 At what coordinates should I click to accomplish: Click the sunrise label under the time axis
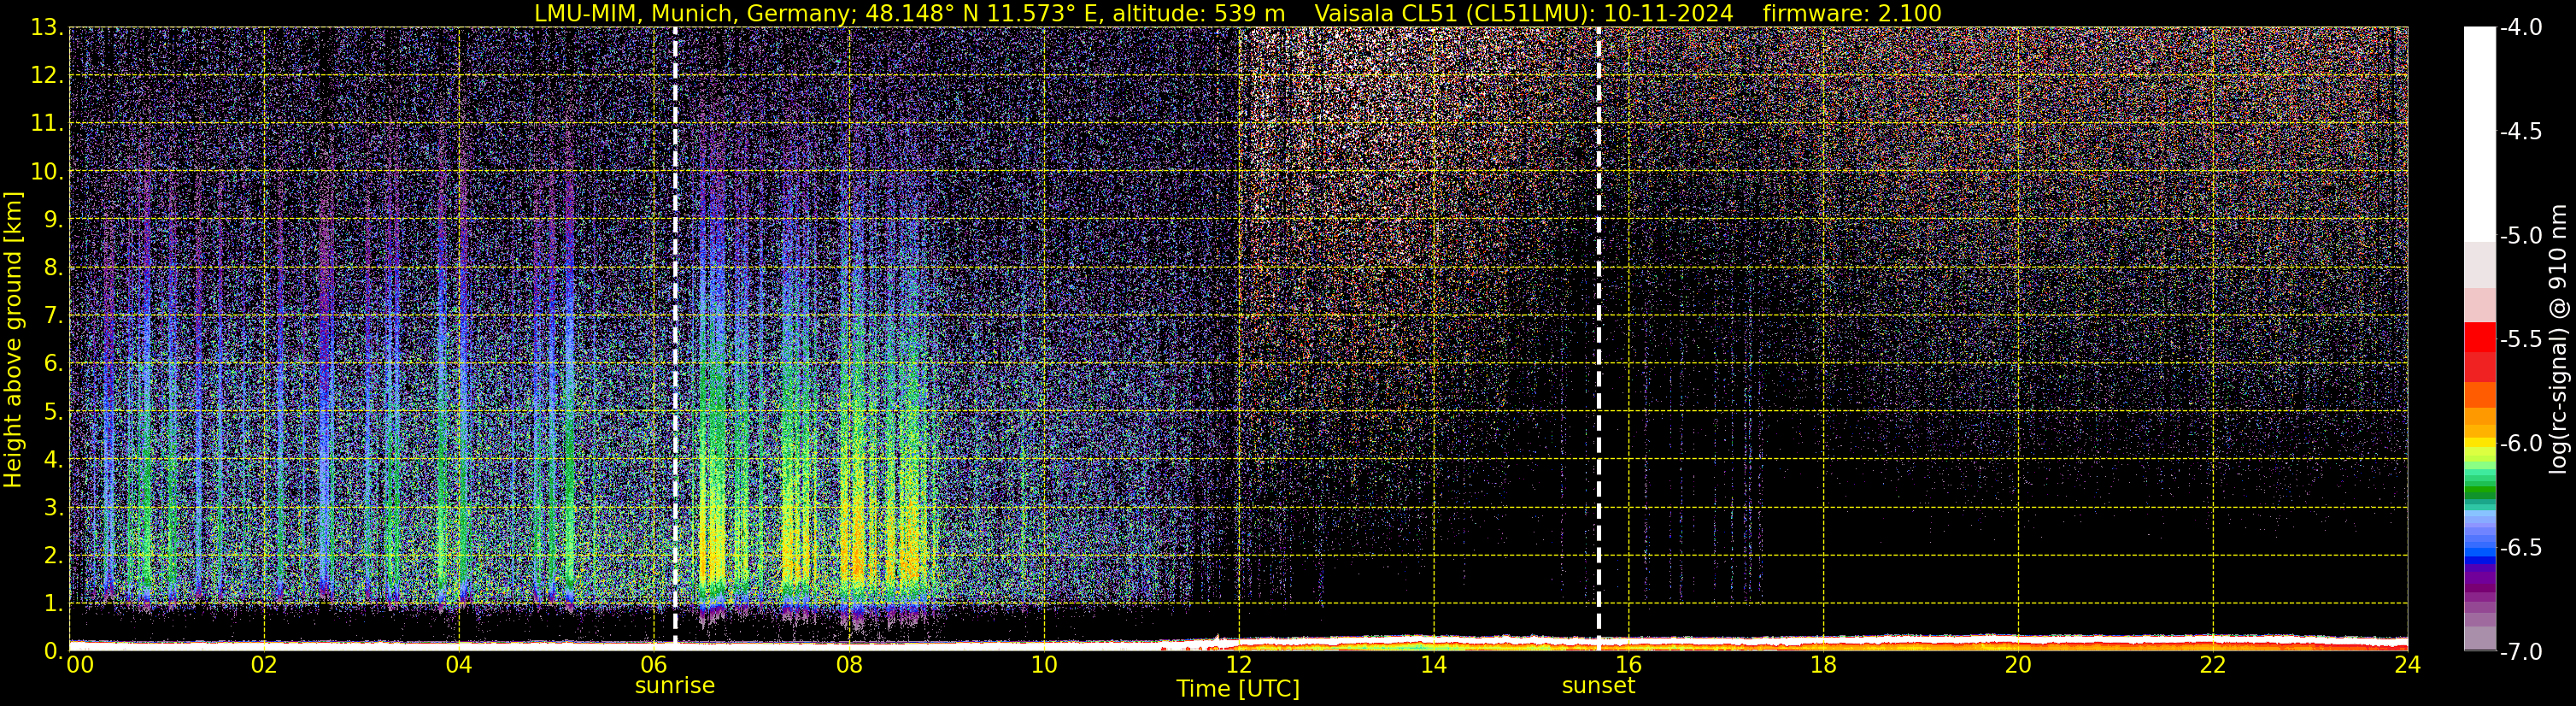pyautogui.click(x=675, y=686)
